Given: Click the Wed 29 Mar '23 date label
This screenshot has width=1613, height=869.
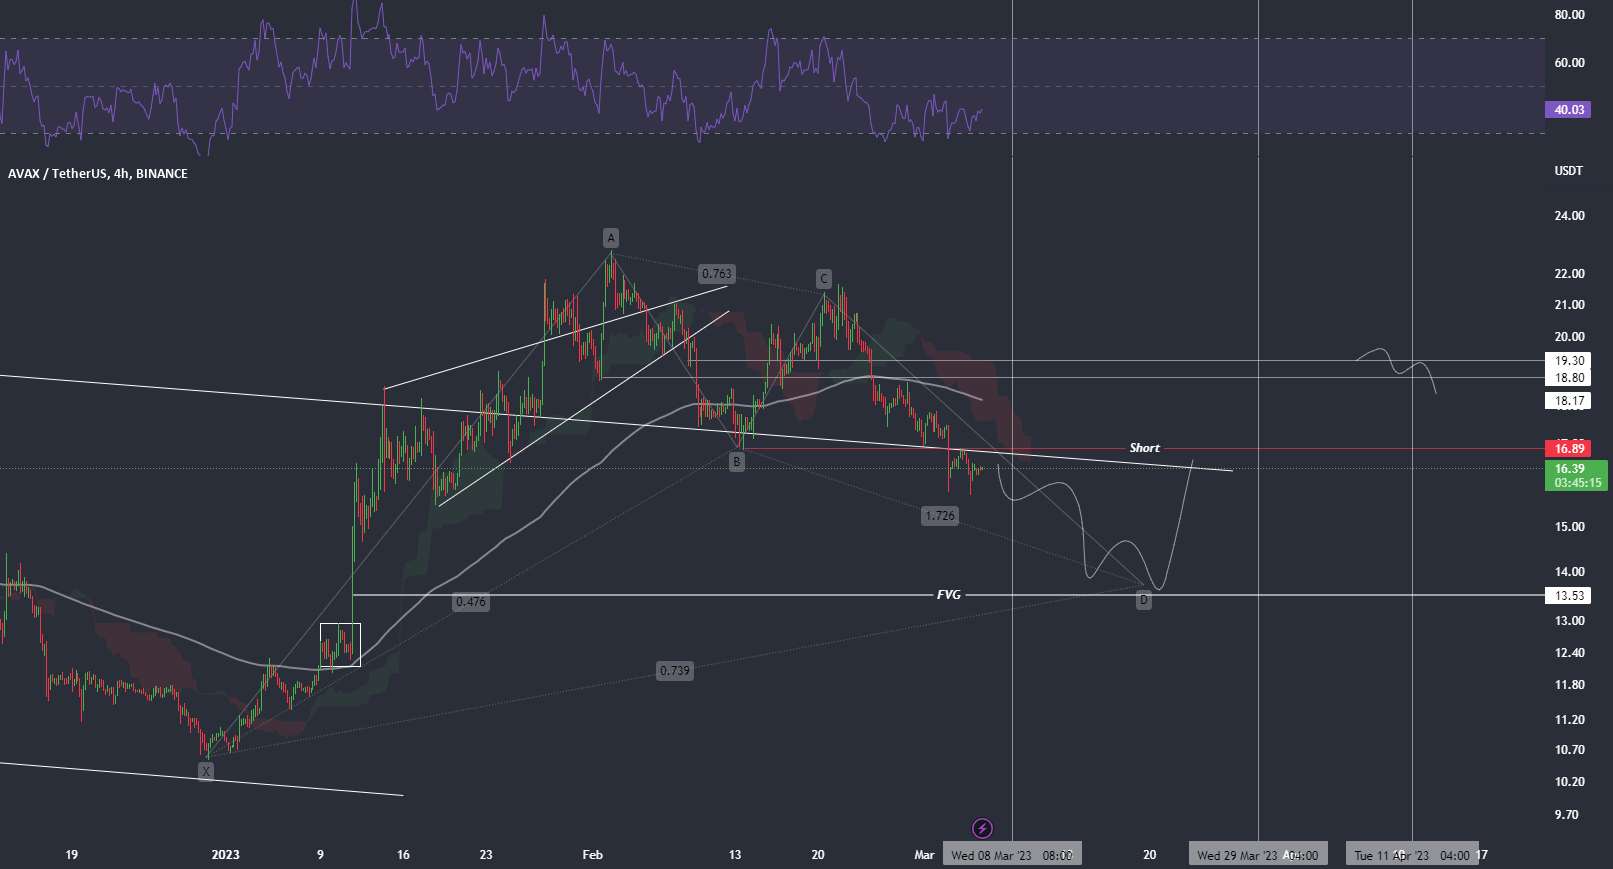Looking at the screenshot, I should coord(1258,856).
